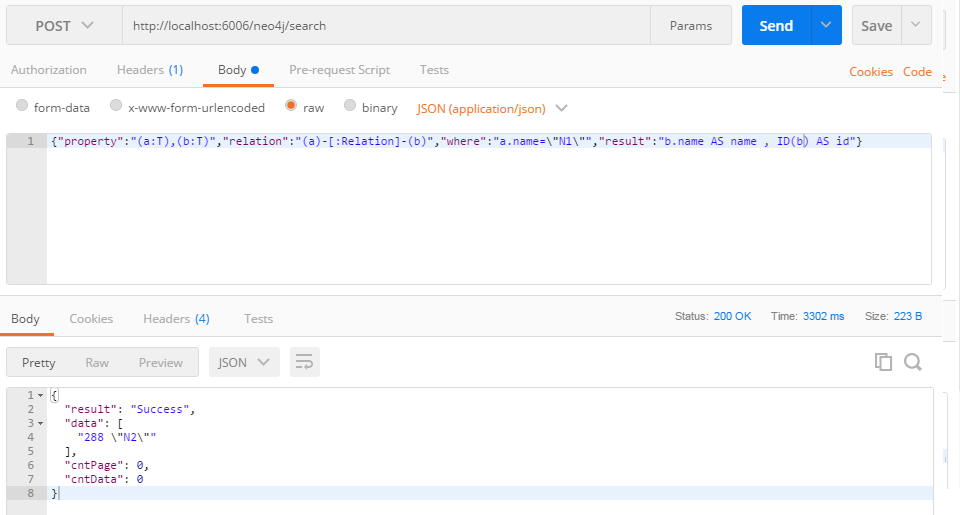The width and height of the screenshot is (960, 515).
Task: Open the POST method dropdown
Action: 64,26
